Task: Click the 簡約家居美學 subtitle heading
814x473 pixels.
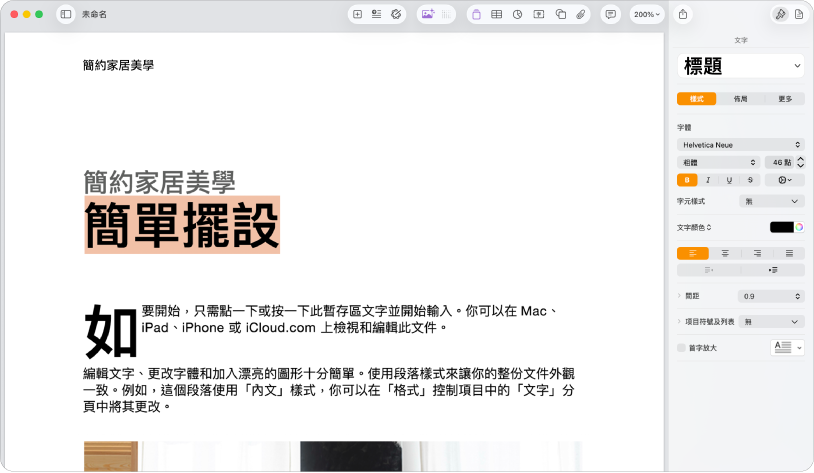Action: pos(159,182)
